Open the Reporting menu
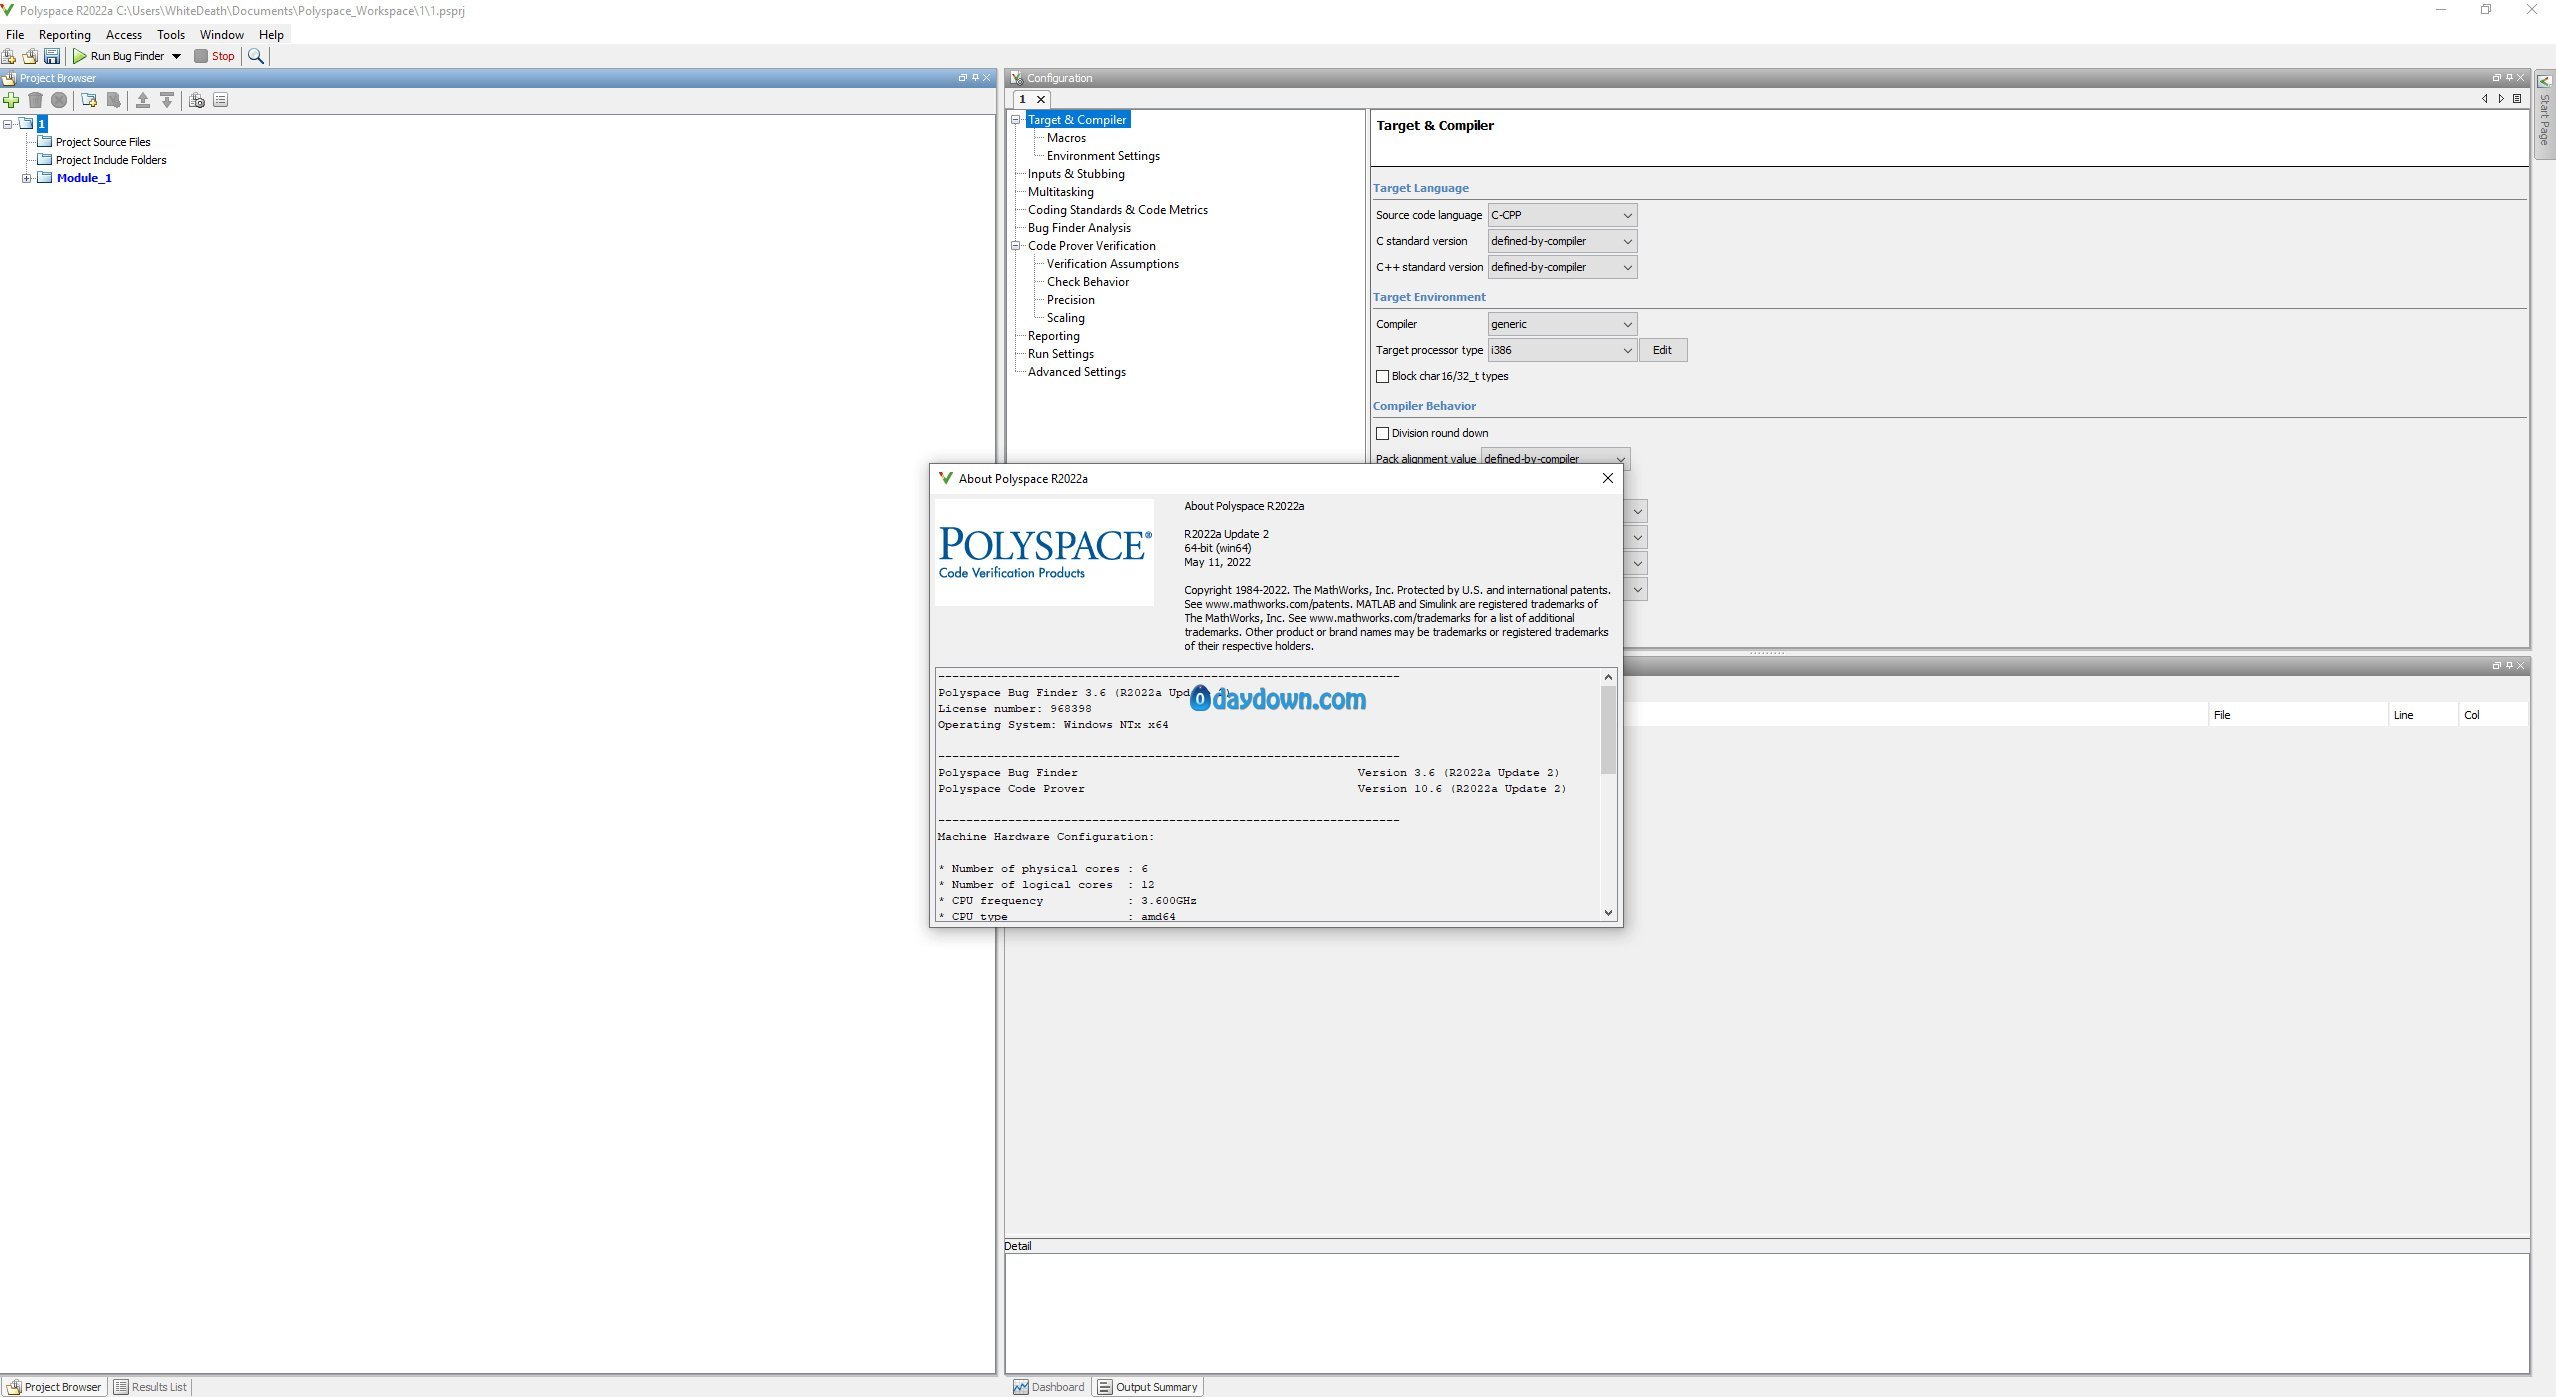2556x1397 pixels. [x=65, y=34]
